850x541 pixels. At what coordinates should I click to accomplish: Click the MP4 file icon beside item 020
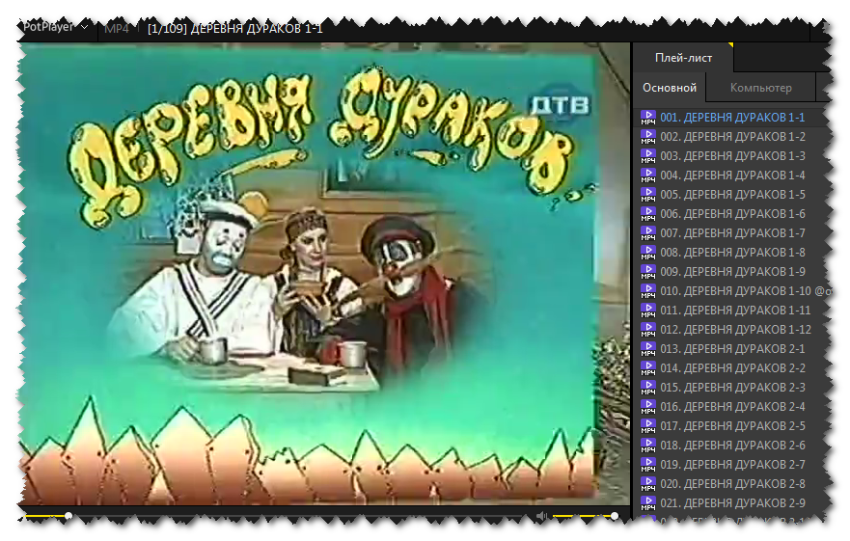click(x=648, y=484)
